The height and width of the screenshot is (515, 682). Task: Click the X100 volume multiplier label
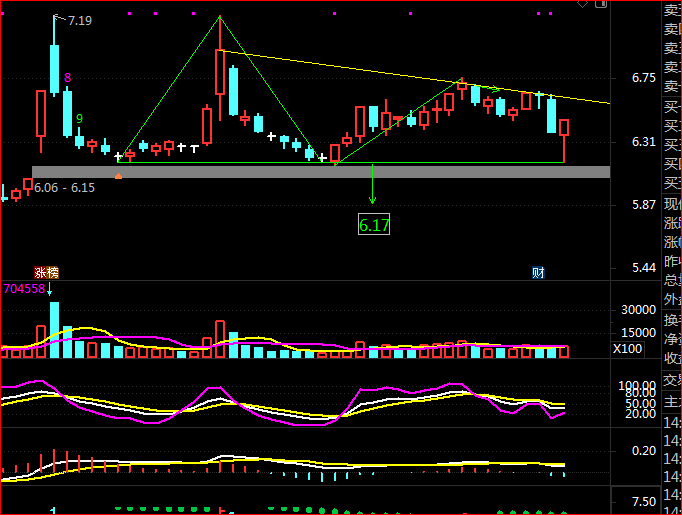coord(628,348)
